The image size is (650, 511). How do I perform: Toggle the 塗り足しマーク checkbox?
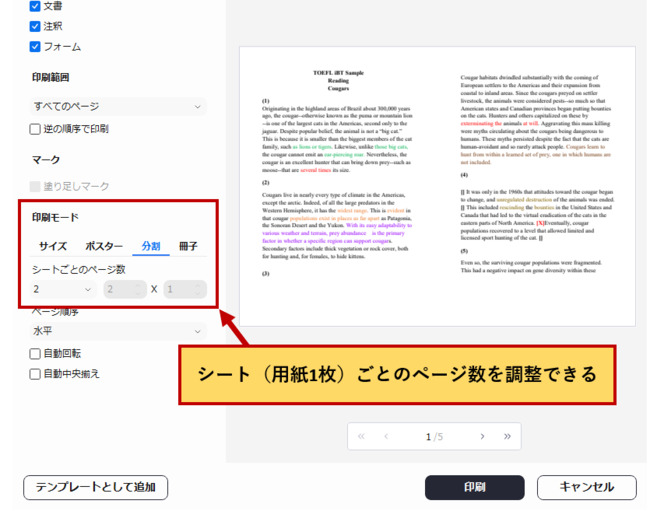click(35, 186)
